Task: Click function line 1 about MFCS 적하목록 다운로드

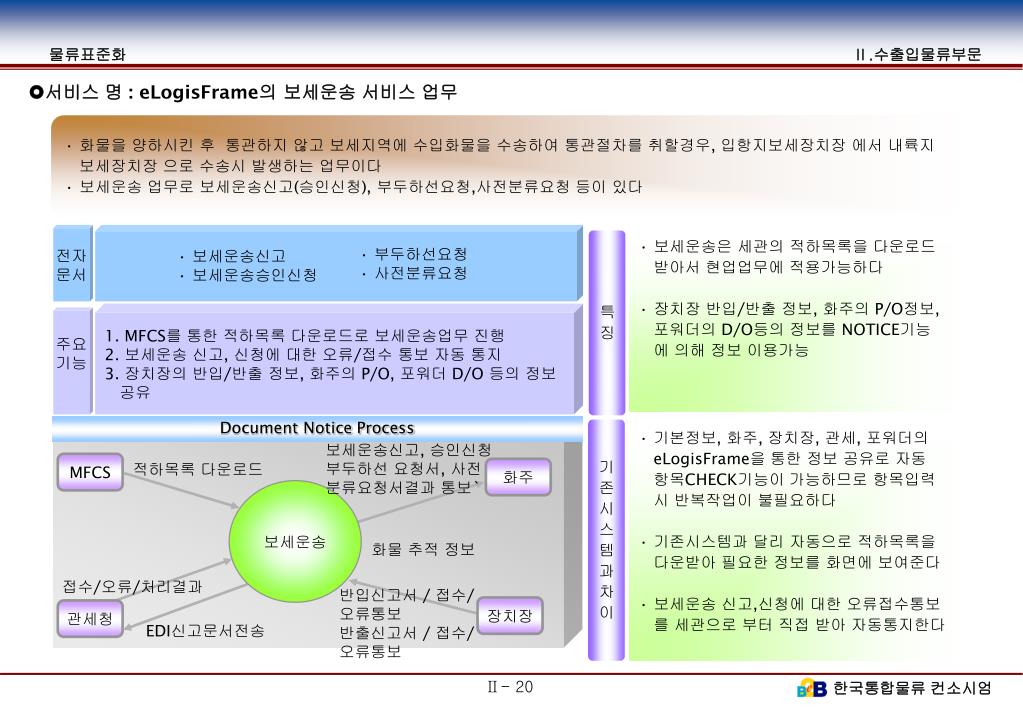Action: tap(305, 335)
